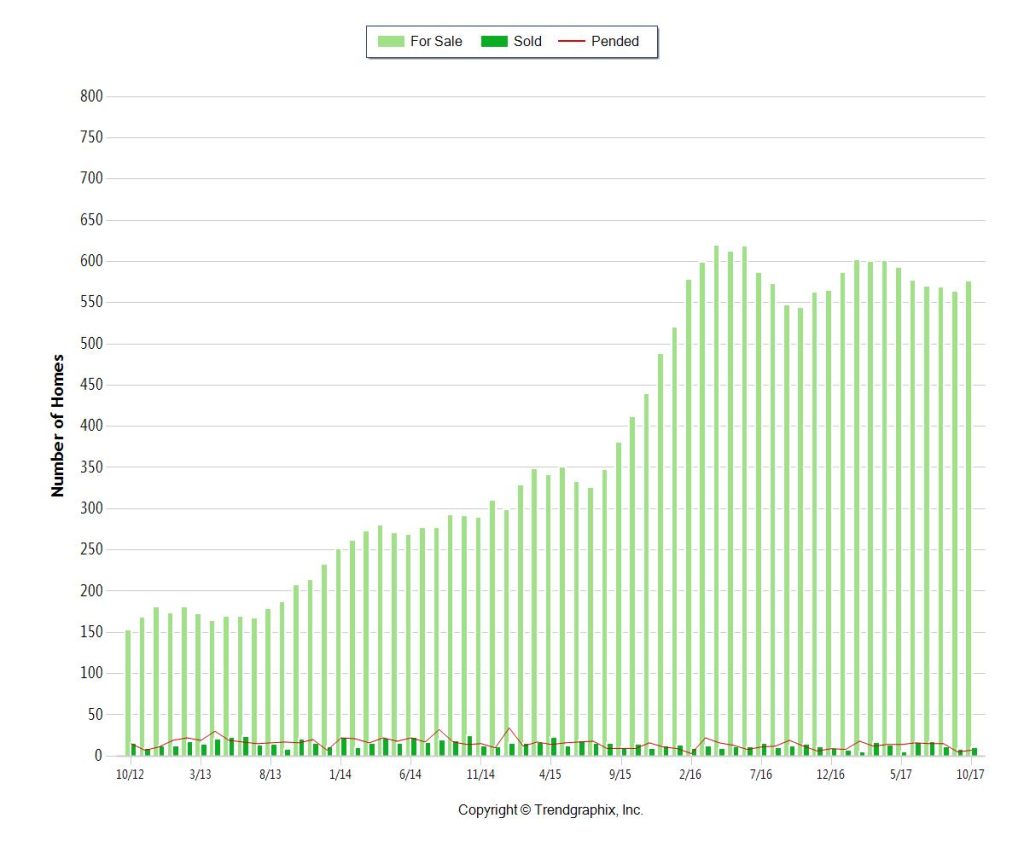Select the 'For Sale' legend label

coord(436,41)
